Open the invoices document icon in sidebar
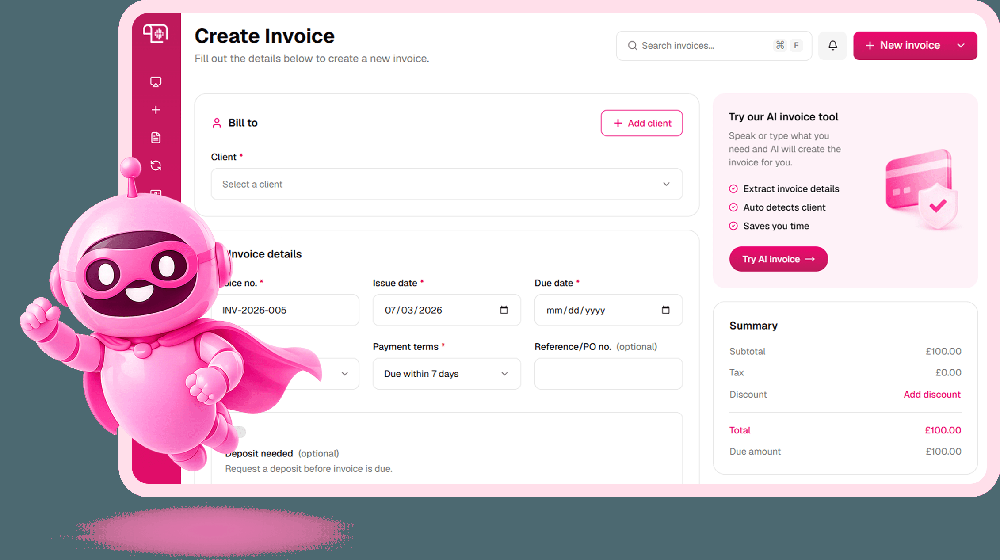1000x560 pixels. pos(156,138)
